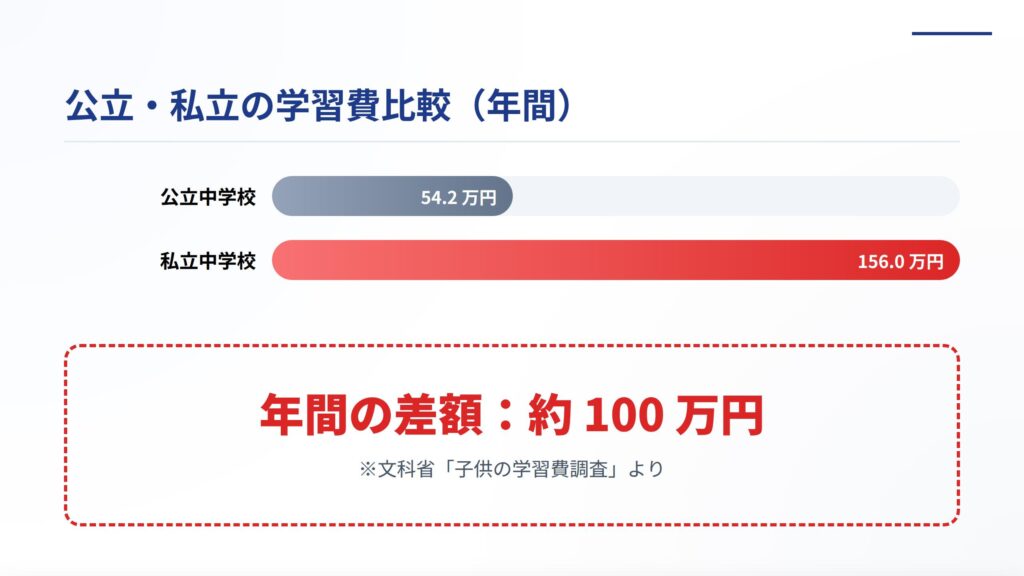Select the 54.2 万円 value text
This screenshot has width=1024, height=576.
pyautogui.click(x=458, y=198)
